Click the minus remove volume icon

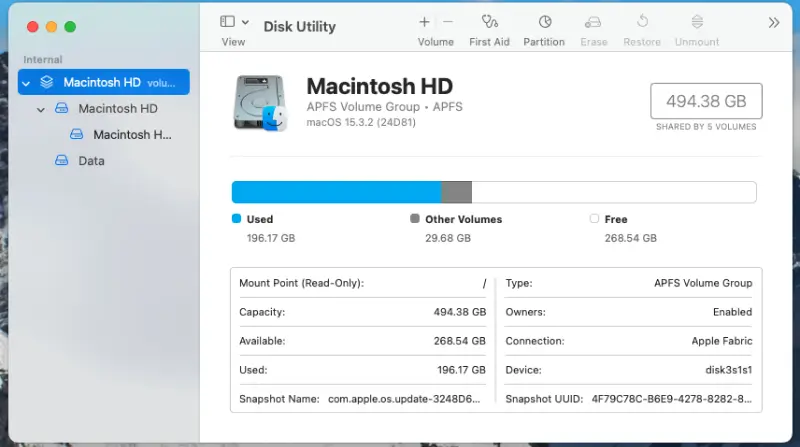point(447,22)
